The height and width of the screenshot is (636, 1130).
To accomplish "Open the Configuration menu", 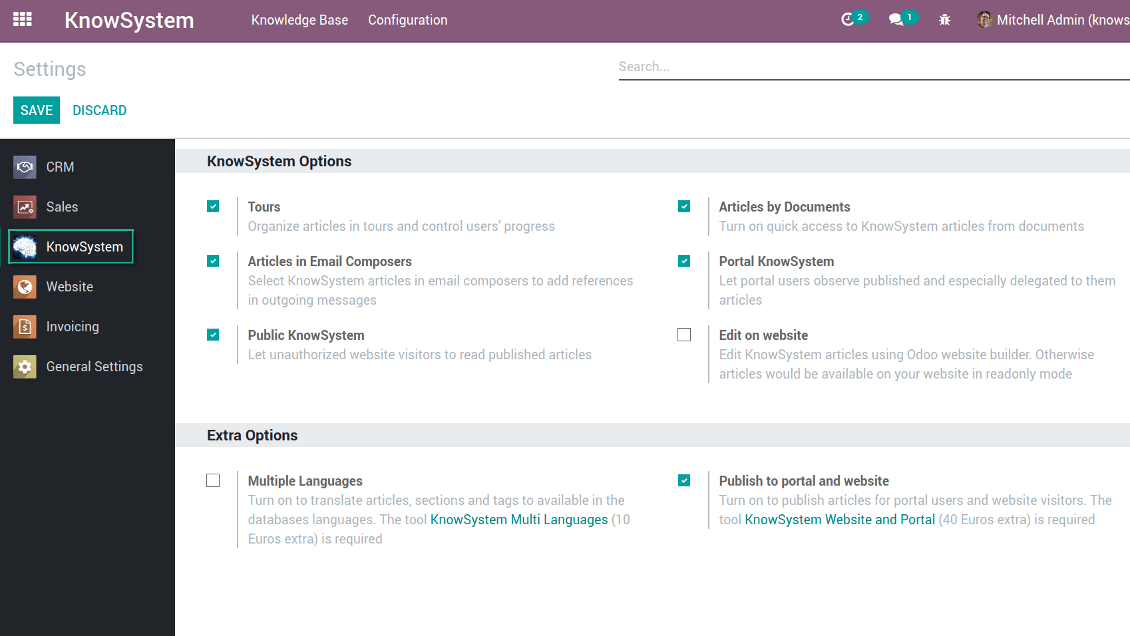I will tap(407, 19).
